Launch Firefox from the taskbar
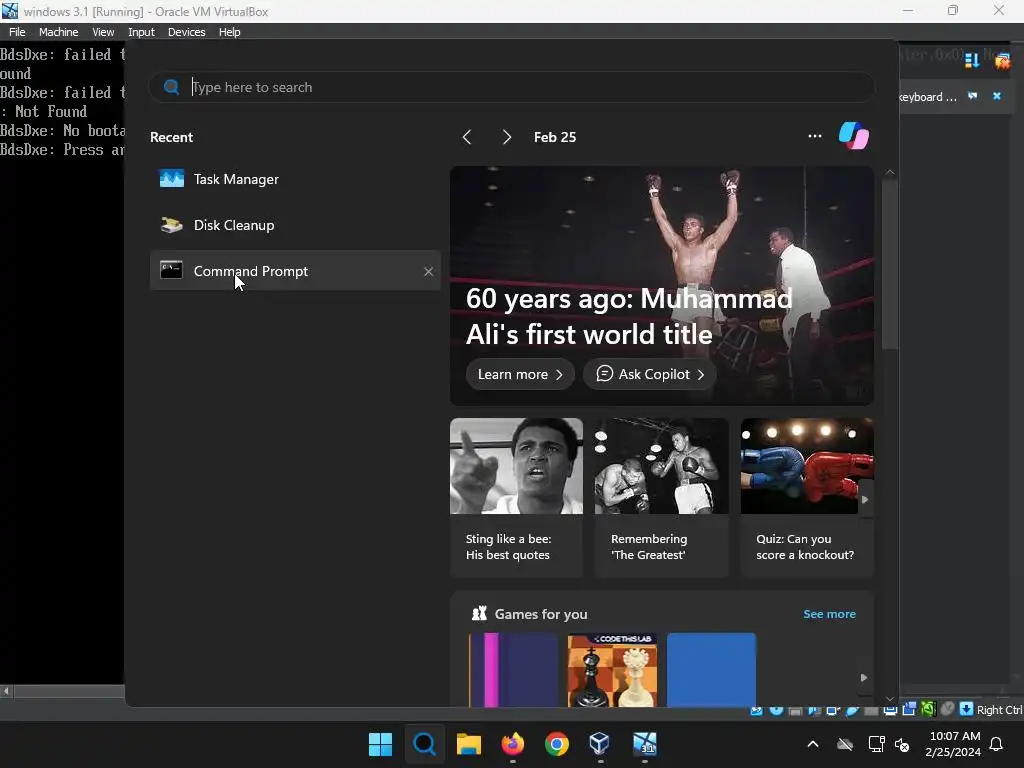 (x=513, y=744)
